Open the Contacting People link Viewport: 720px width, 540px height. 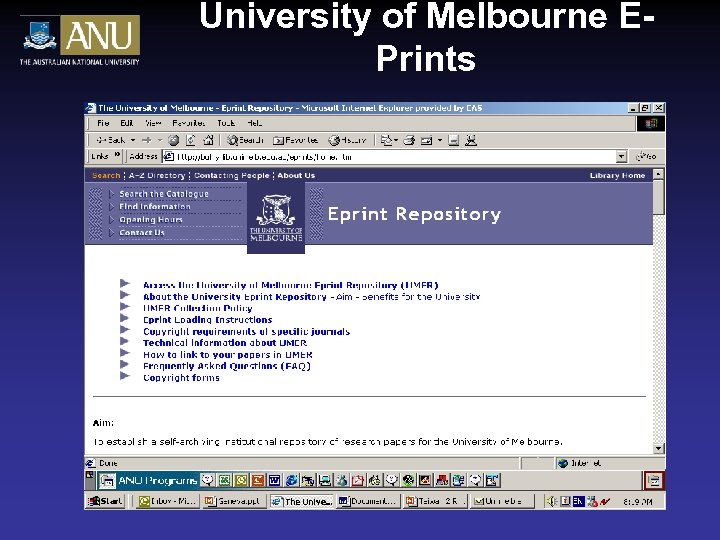click(x=231, y=175)
